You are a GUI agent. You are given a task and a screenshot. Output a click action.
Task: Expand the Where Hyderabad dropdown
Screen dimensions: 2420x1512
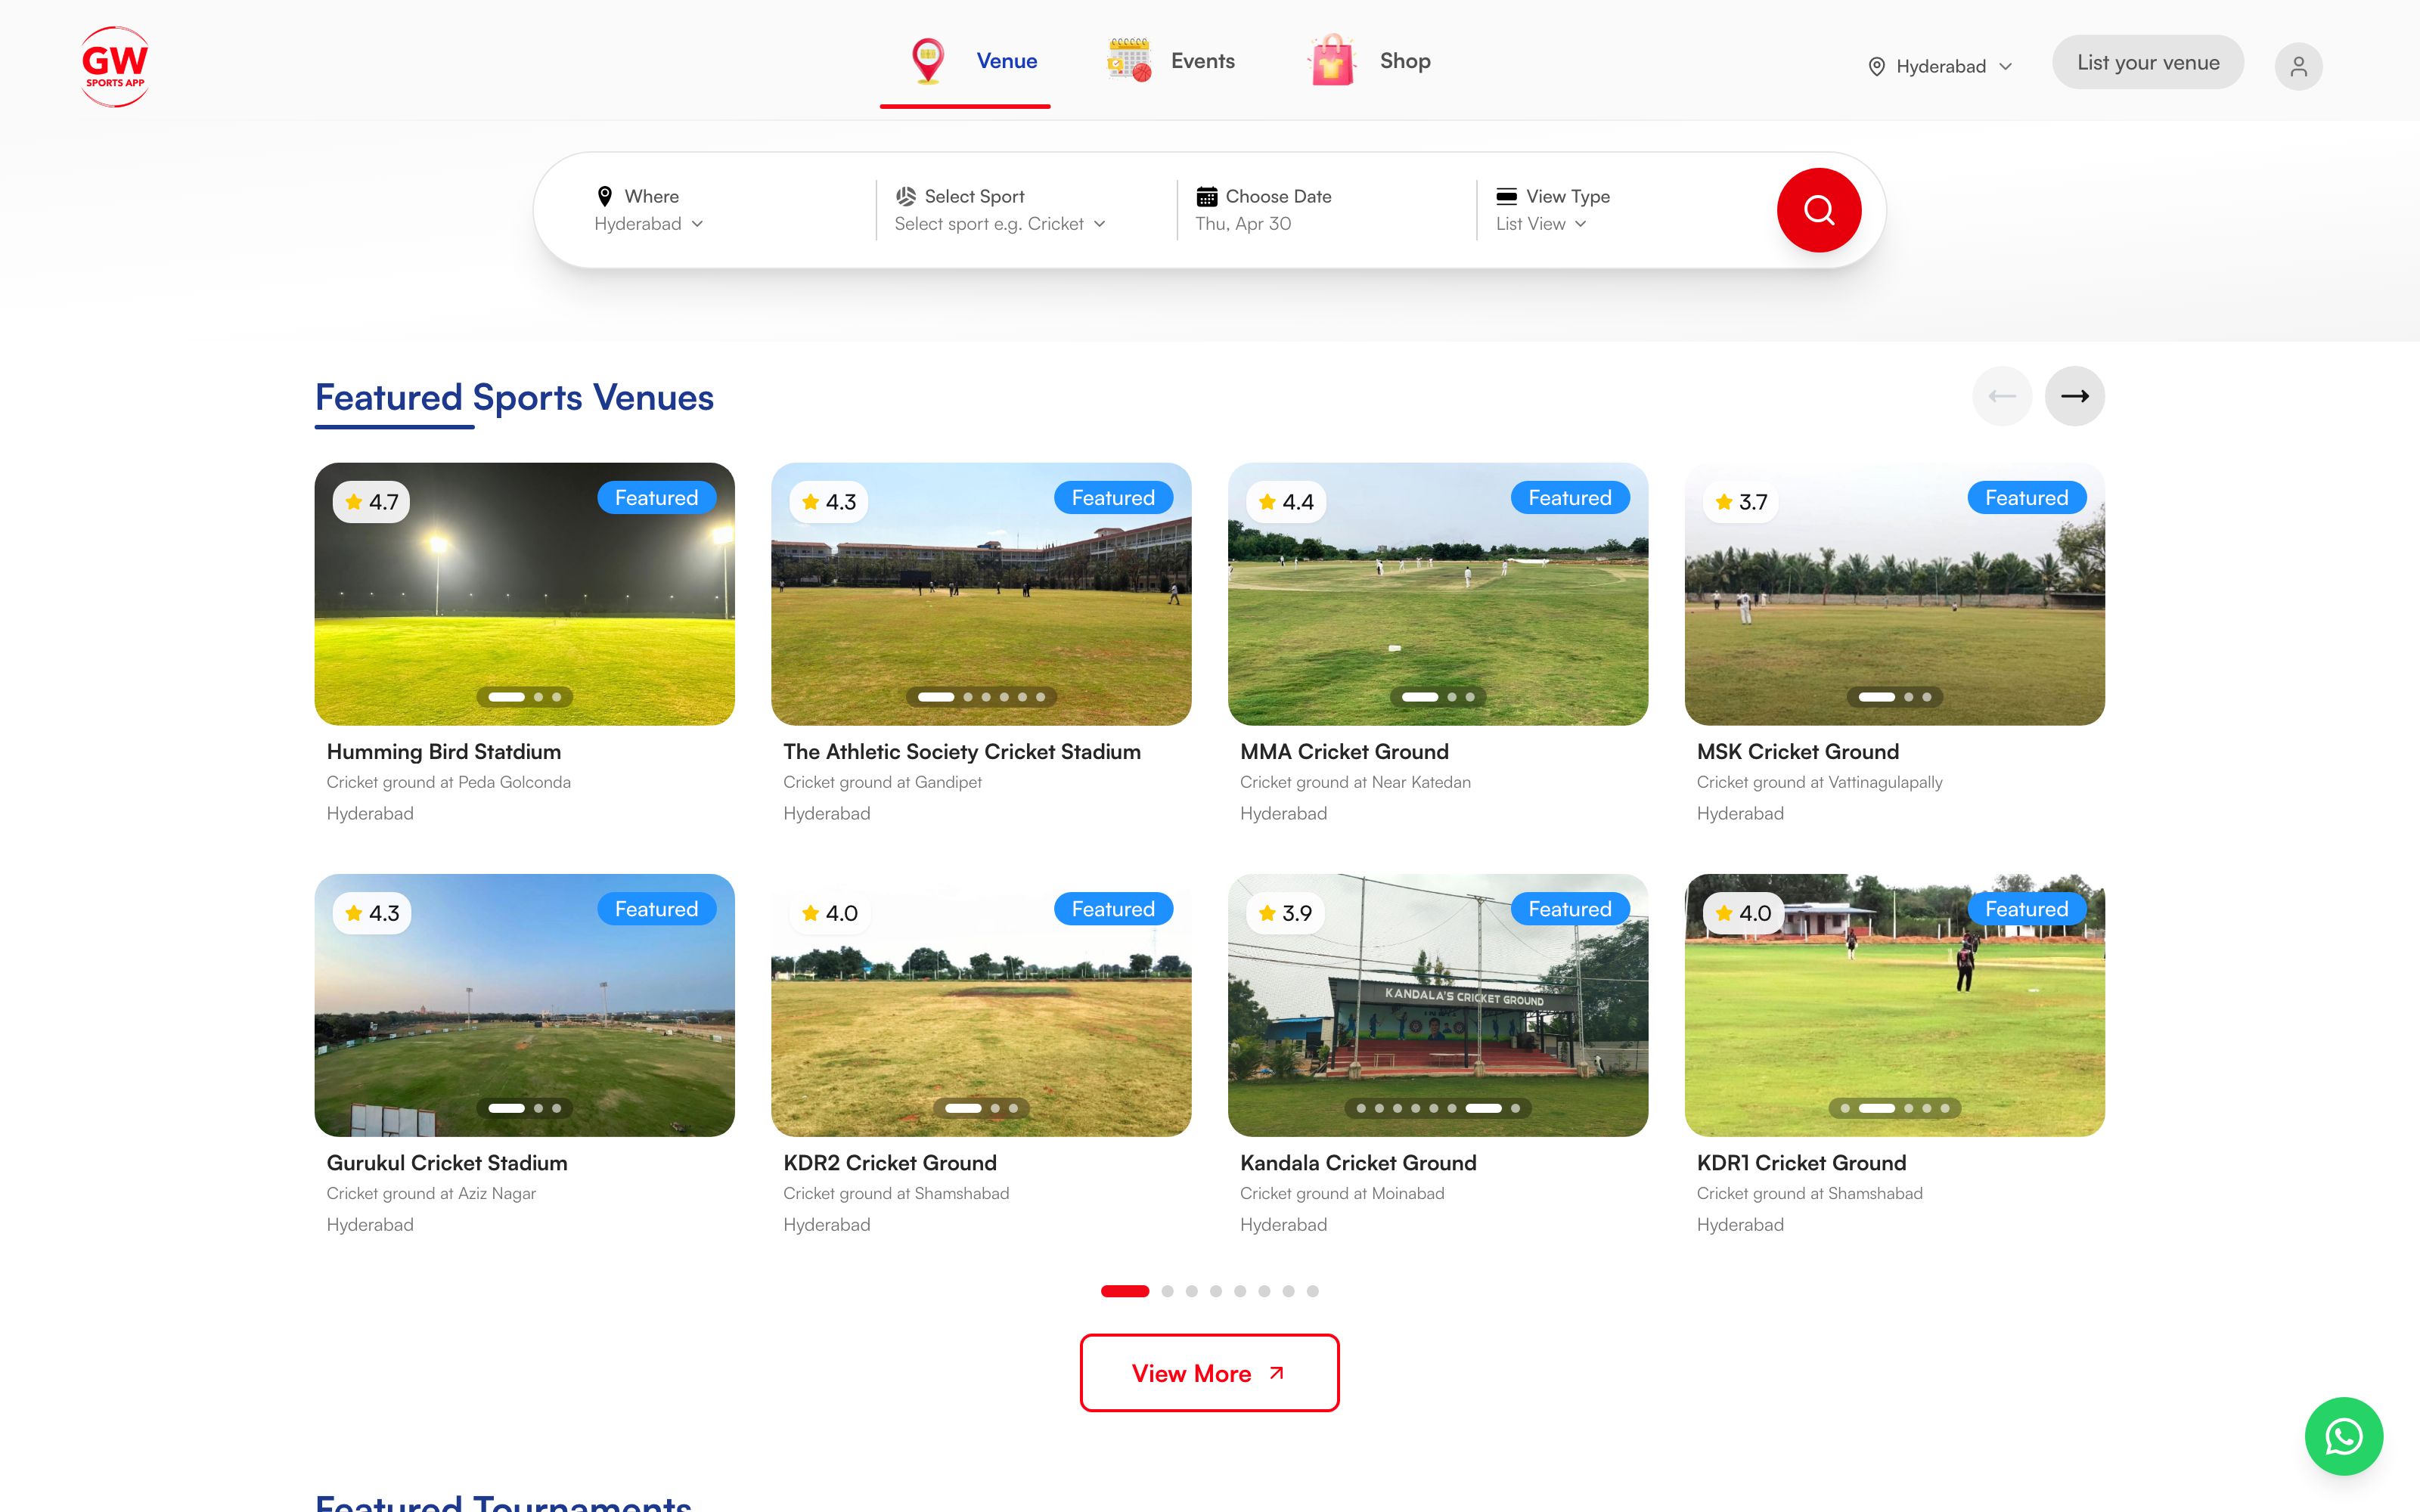tap(649, 224)
